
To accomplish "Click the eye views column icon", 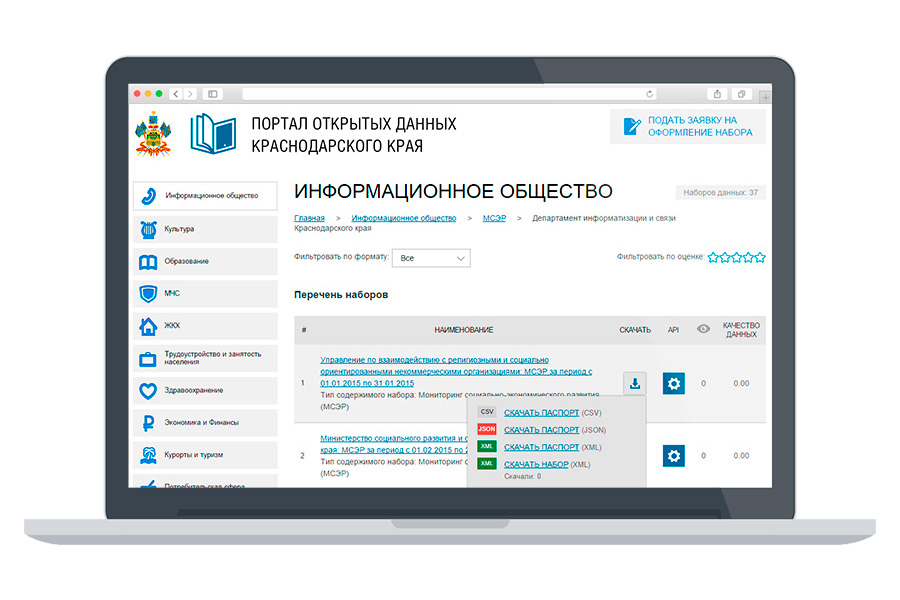I will (703, 329).
